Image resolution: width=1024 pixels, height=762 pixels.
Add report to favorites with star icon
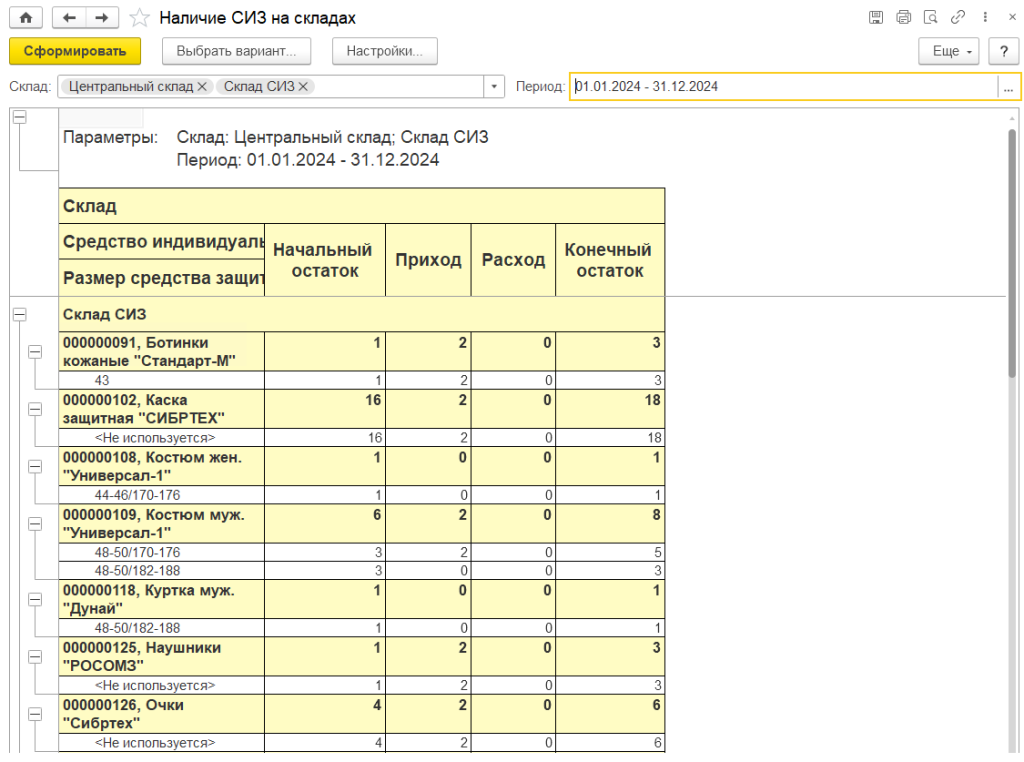coord(140,18)
